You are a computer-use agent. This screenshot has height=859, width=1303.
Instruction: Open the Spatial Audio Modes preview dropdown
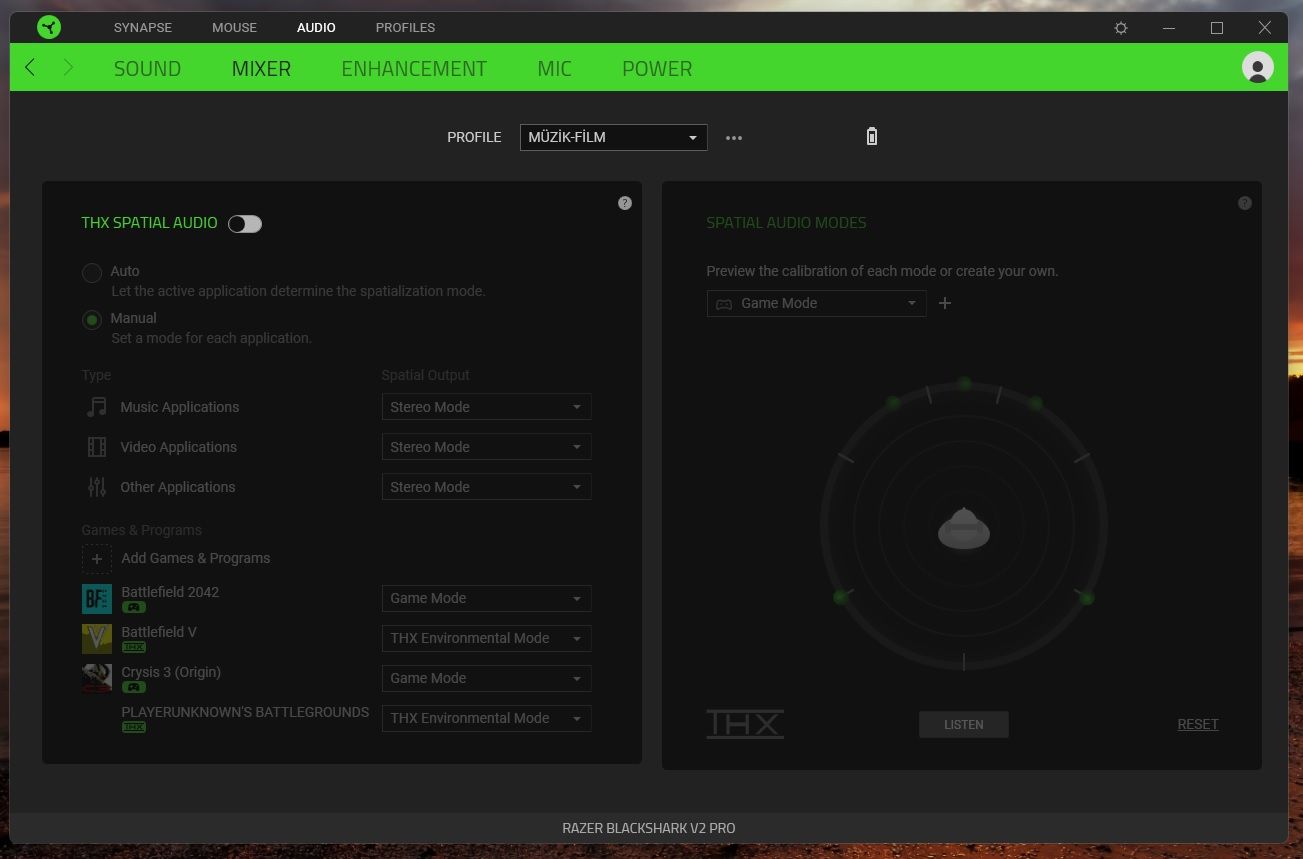click(x=816, y=303)
